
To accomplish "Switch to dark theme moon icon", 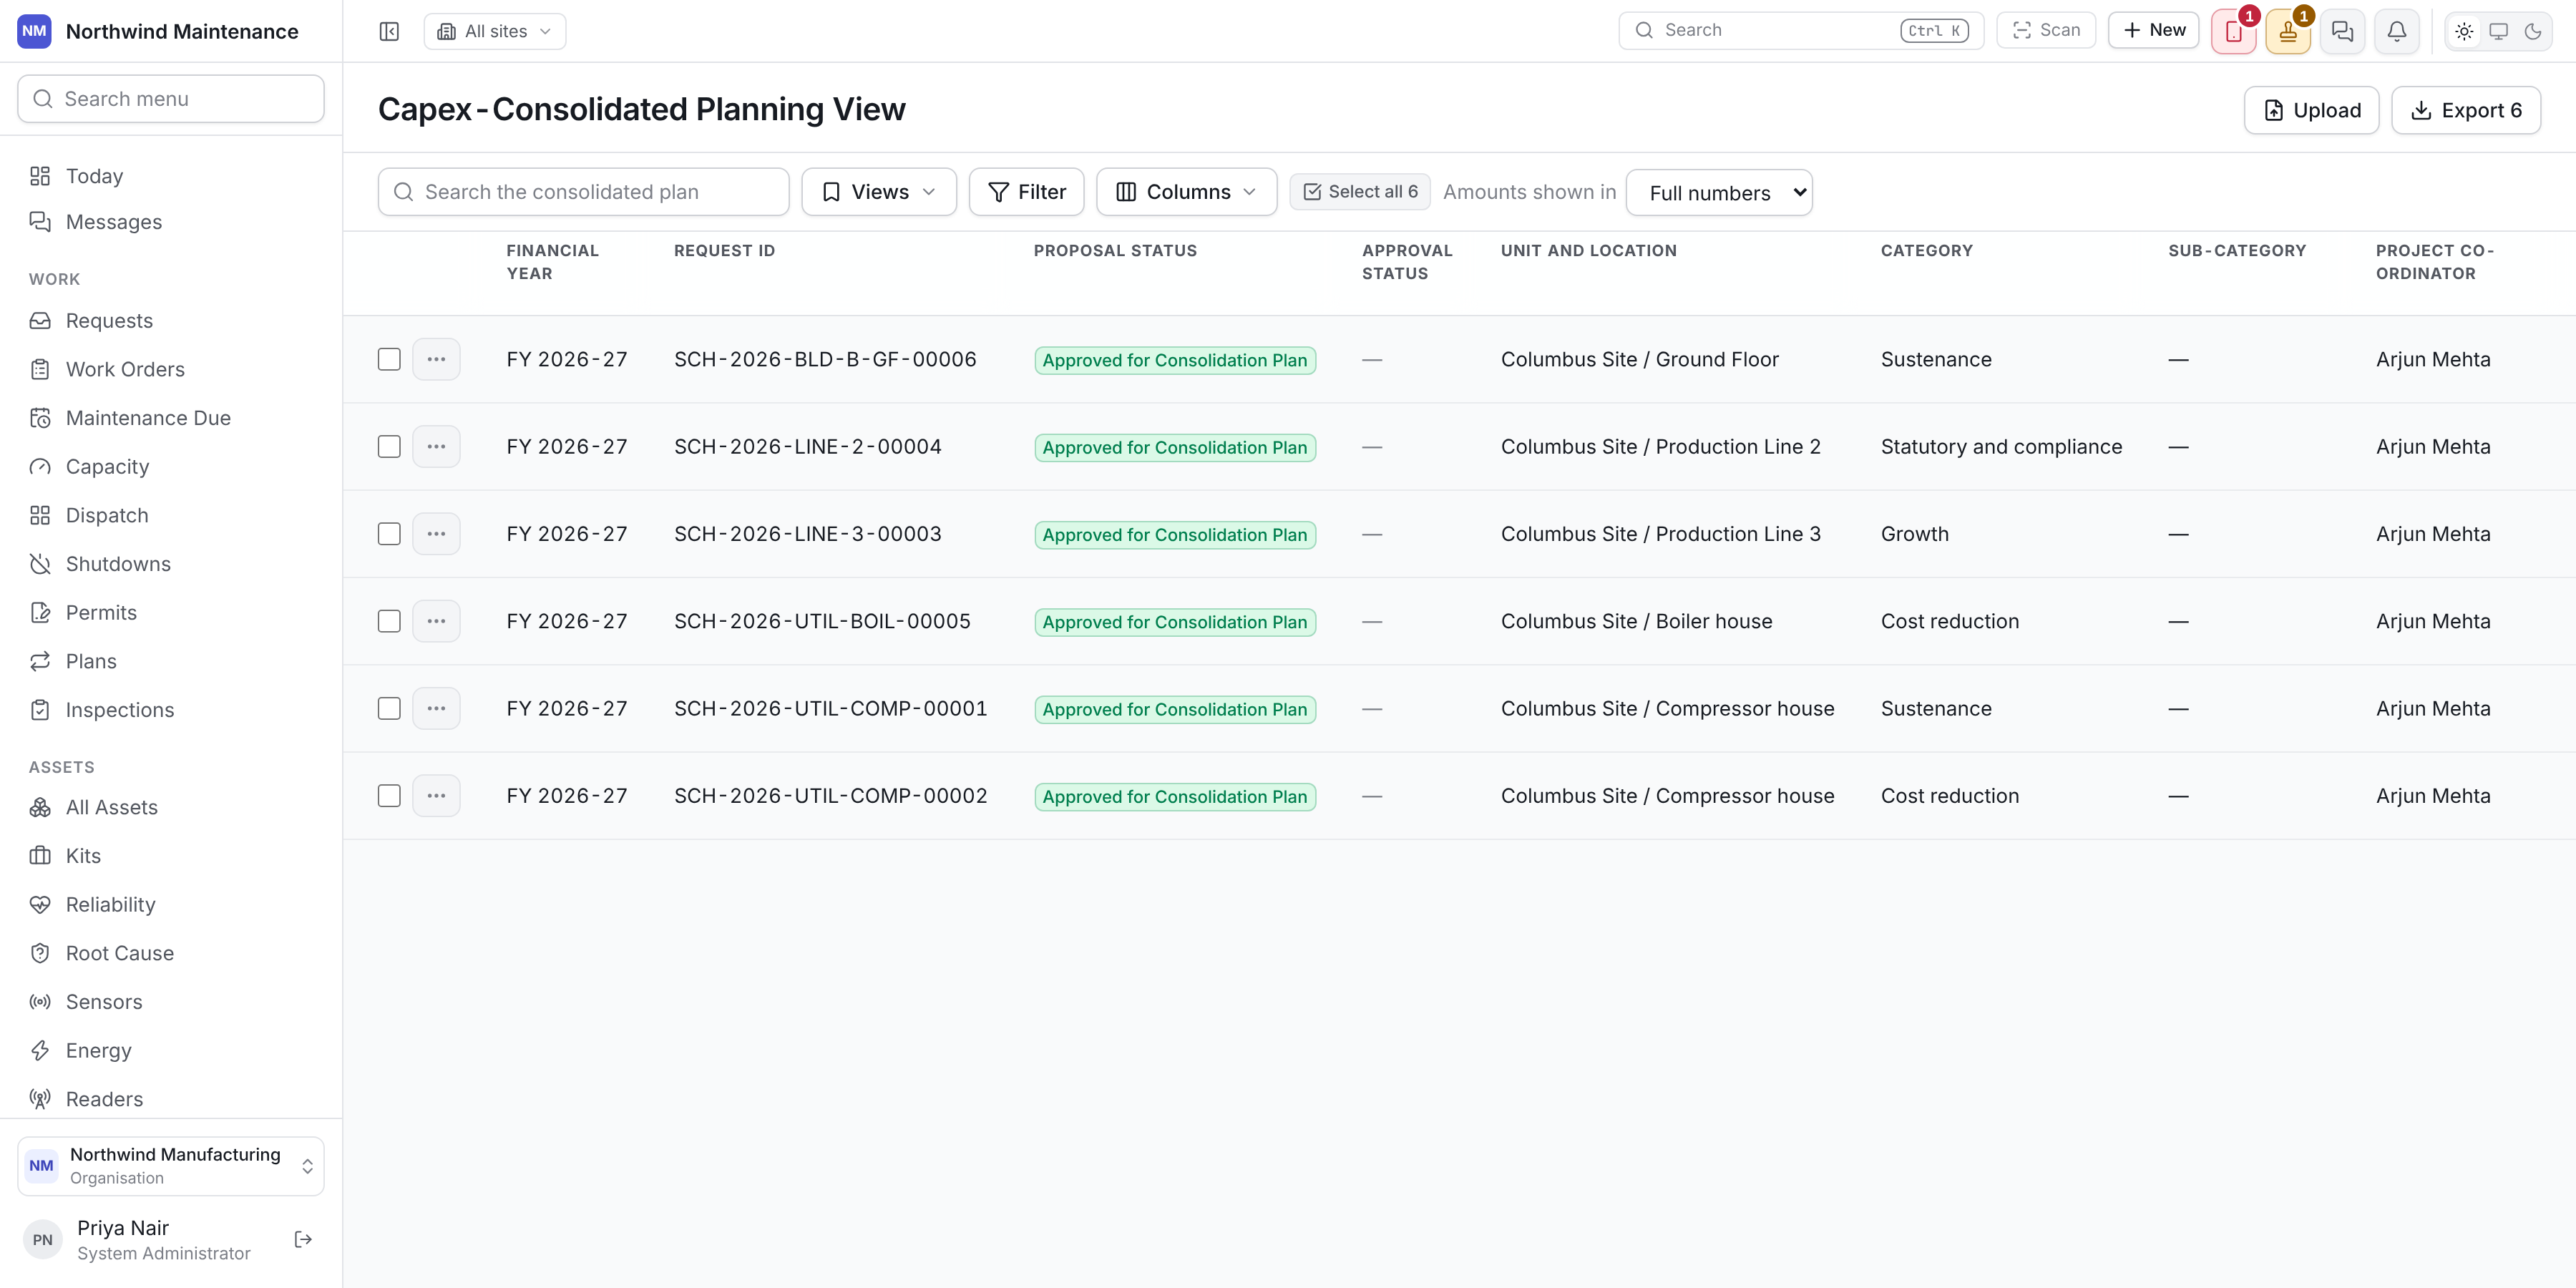I will pos(2532,31).
